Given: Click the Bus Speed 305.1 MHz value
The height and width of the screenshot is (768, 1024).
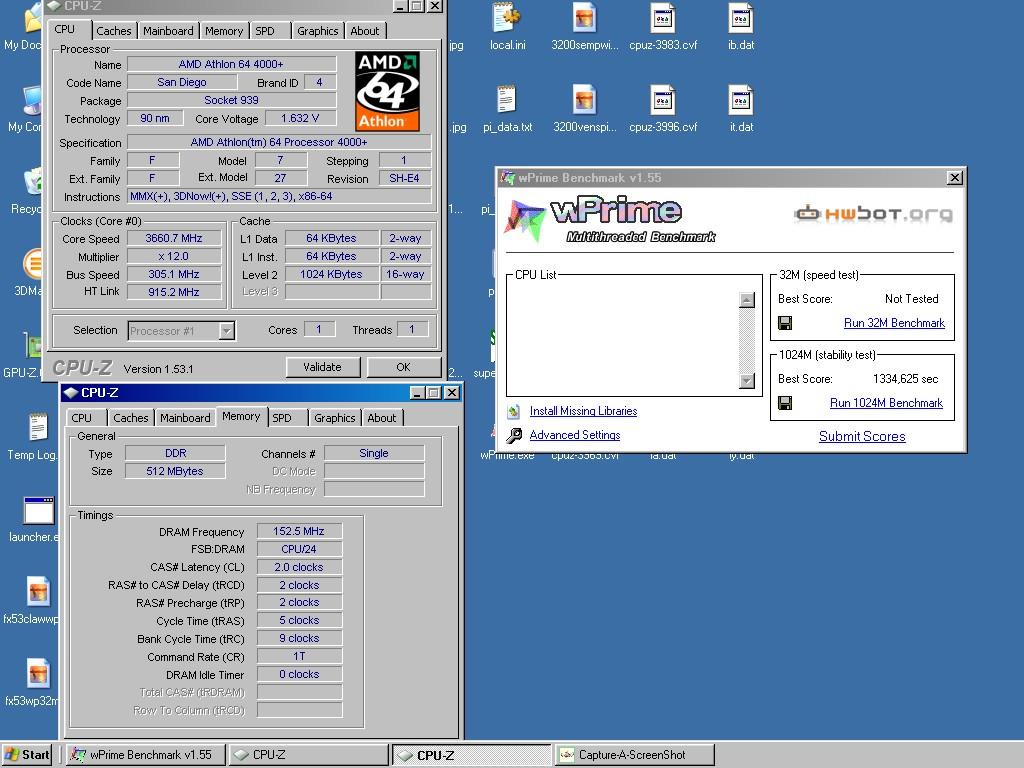Looking at the screenshot, I should tap(174, 274).
